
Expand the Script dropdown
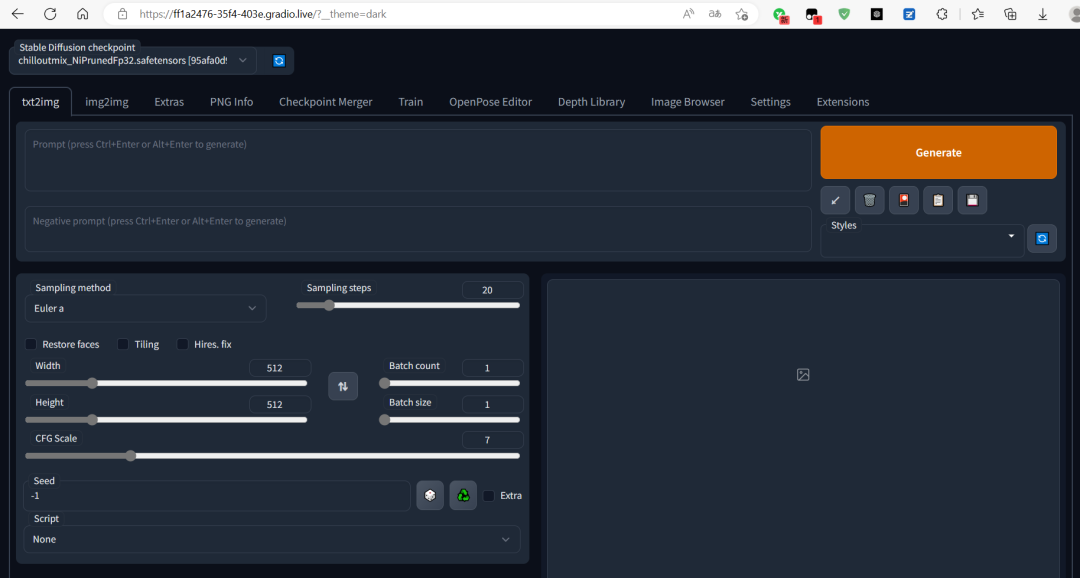[272, 539]
